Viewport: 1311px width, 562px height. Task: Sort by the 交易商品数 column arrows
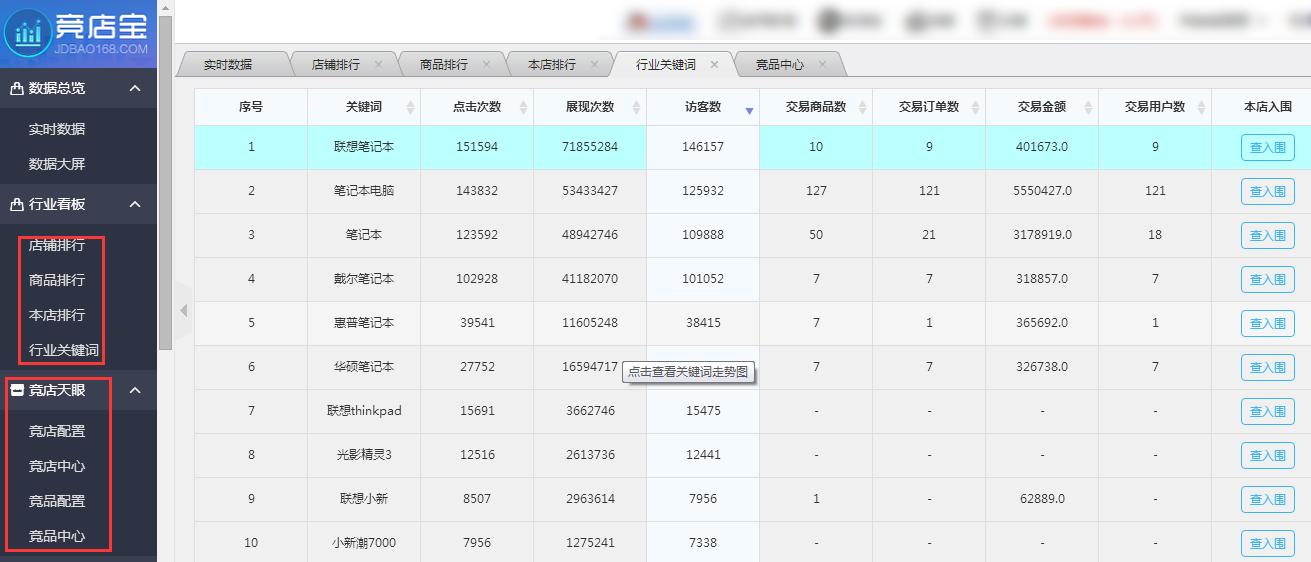coord(862,108)
